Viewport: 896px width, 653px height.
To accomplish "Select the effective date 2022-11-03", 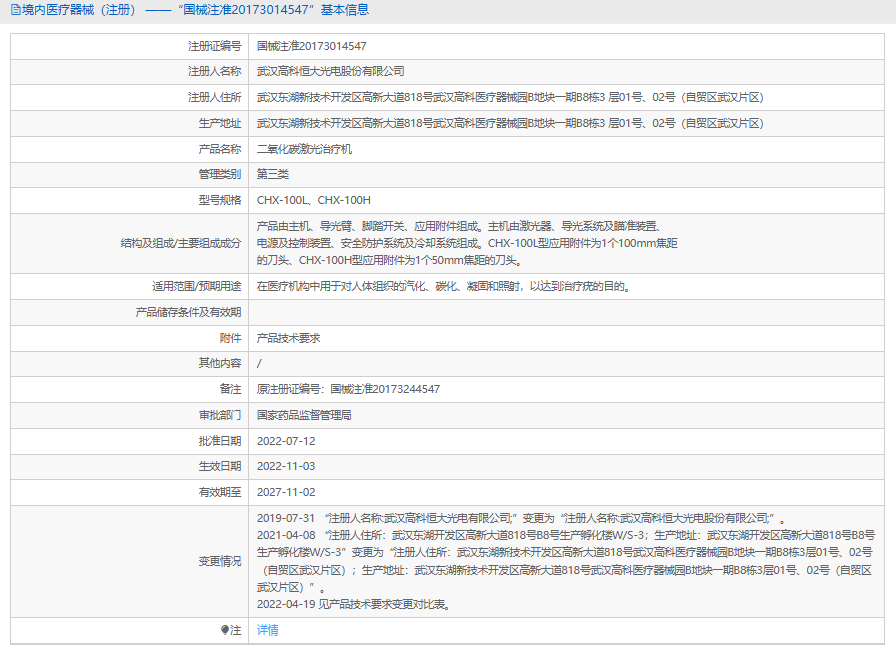I will [286, 466].
